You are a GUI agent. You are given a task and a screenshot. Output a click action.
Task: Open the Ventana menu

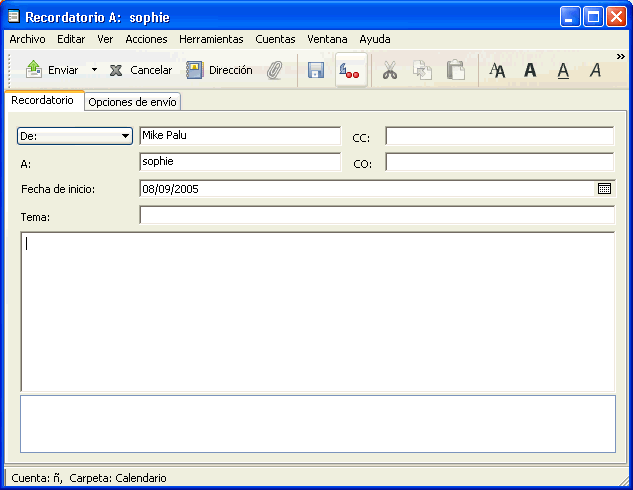pyautogui.click(x=327, y=39)
